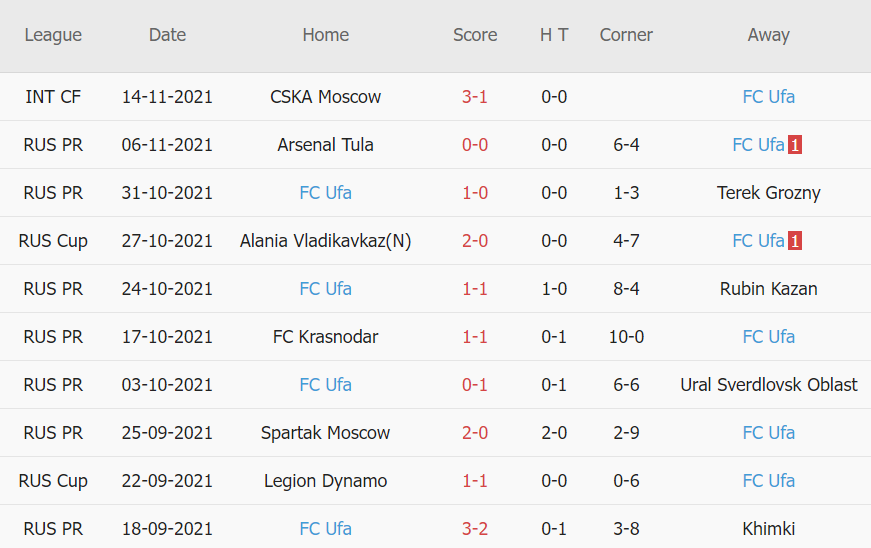This screenshot has width=871, height=548.
Task: Click the red card badge in Arsenal Tula row
Action: pos(795,145)
